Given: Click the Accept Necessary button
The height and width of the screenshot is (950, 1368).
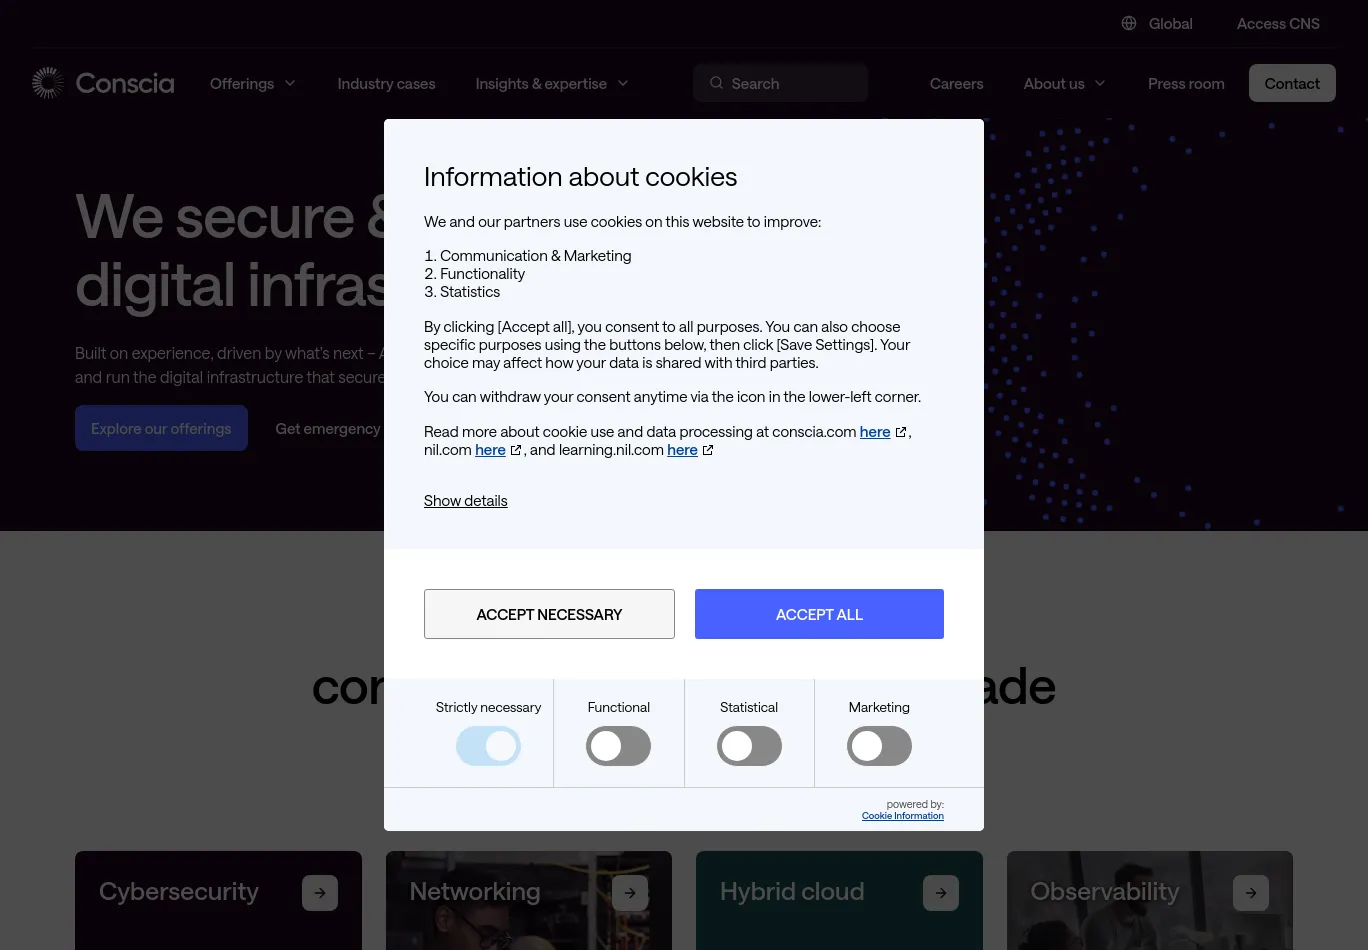Looking at the screenshot, I should coord(549,614).
